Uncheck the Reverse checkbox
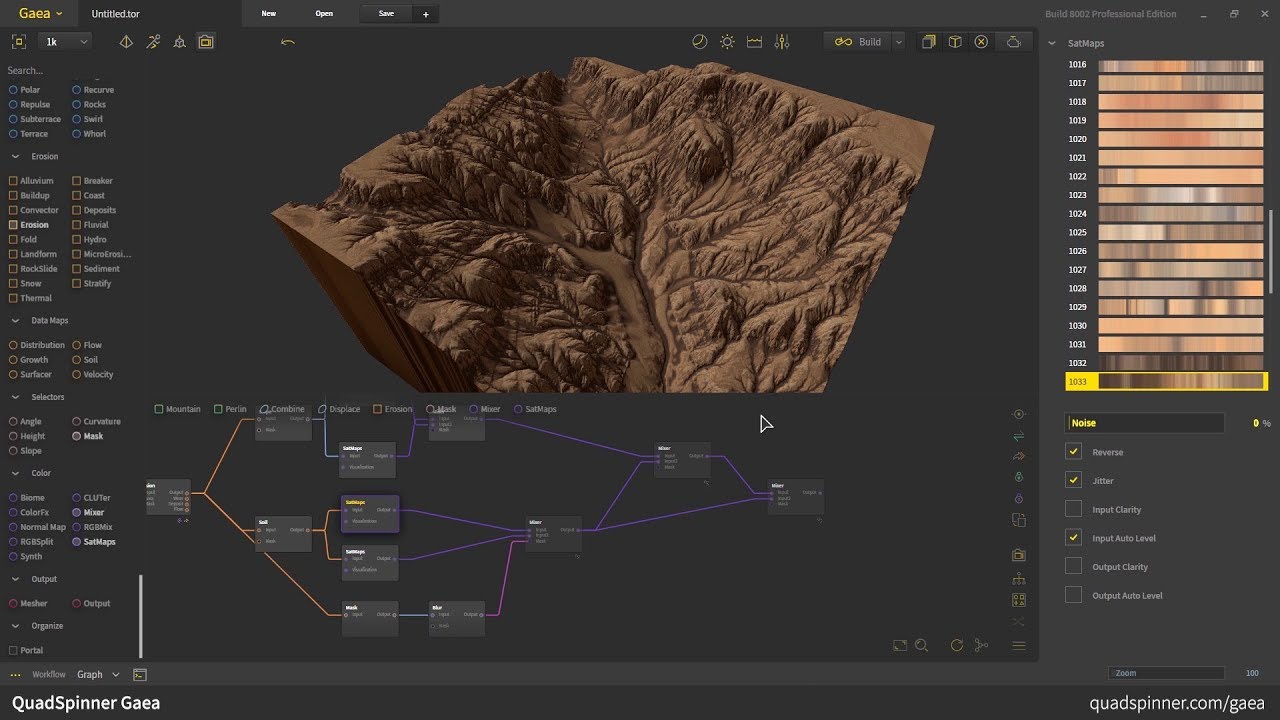The width and height of the screenshot is (1280, 720). 1074,452
